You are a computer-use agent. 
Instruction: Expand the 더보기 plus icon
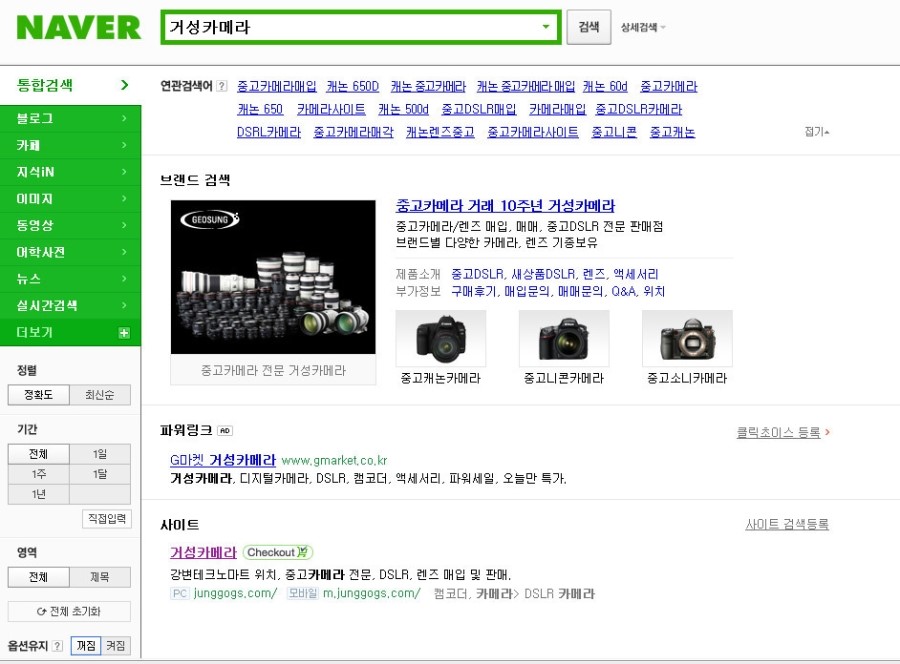(124, 333)
